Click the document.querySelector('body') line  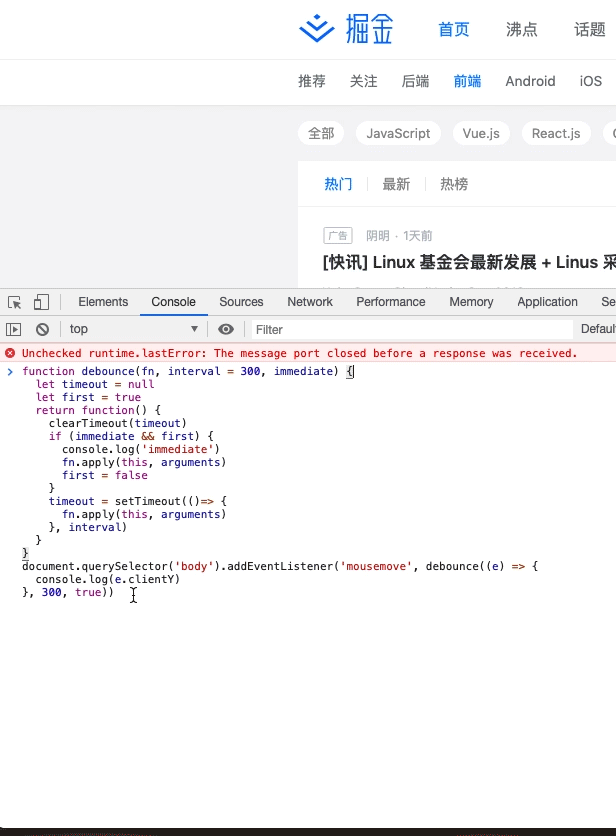point(280,566)
